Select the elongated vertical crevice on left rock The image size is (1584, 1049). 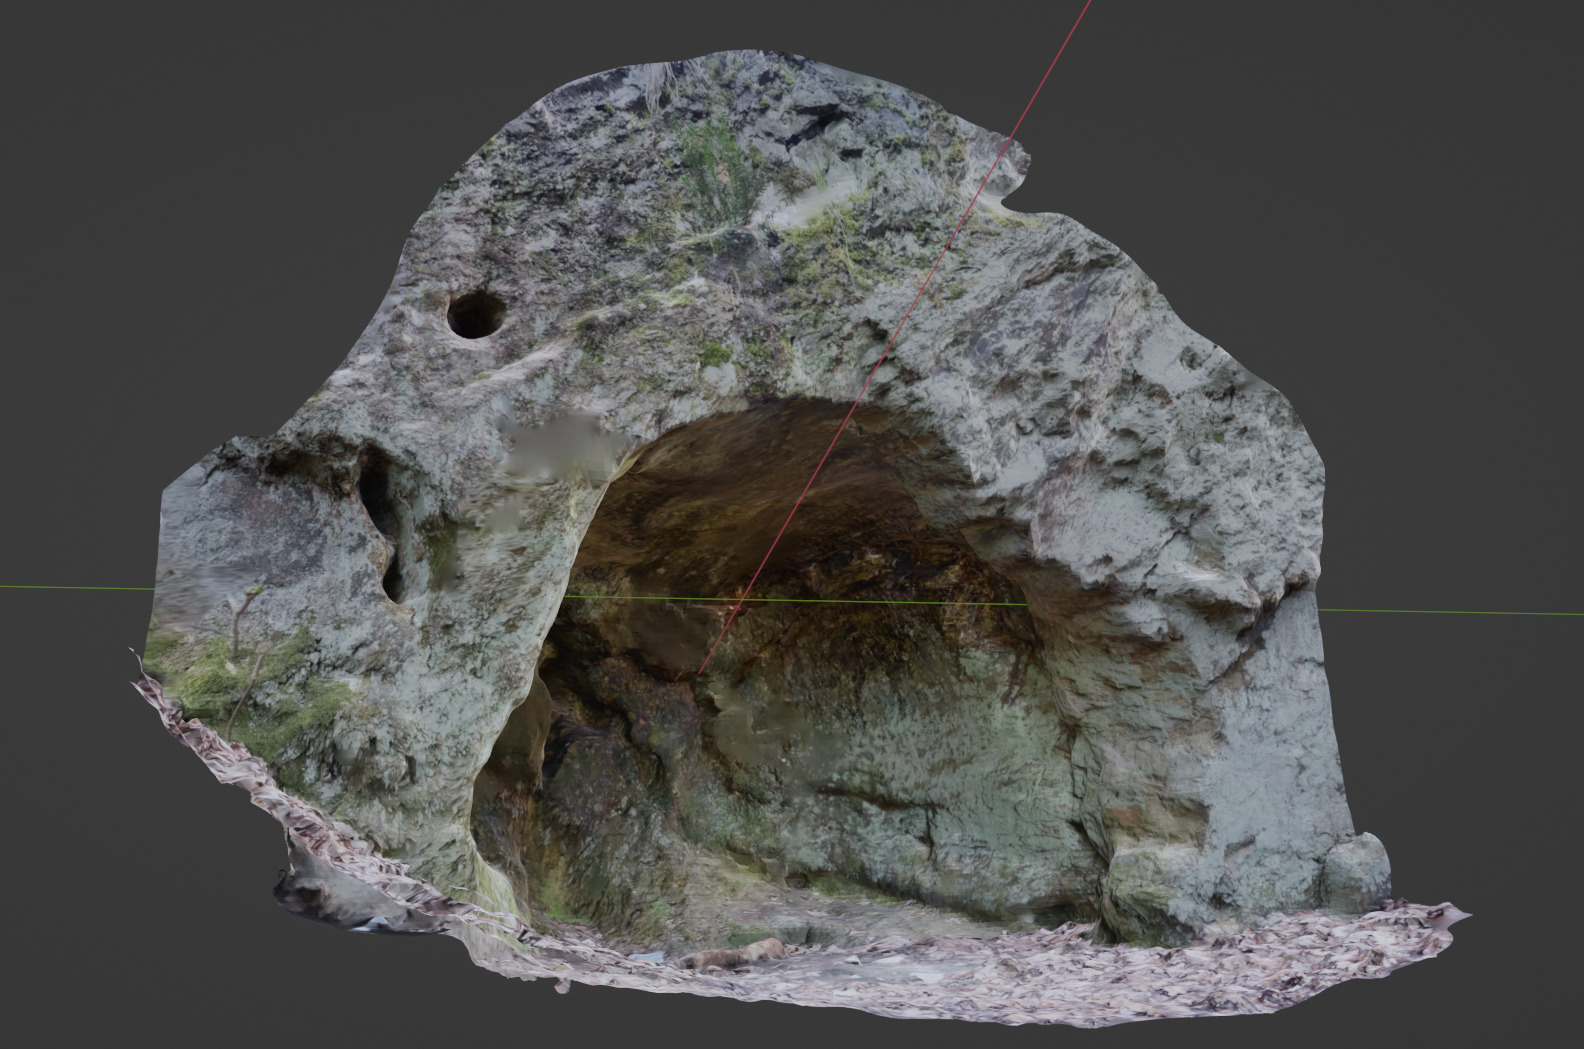coord(379,519)
